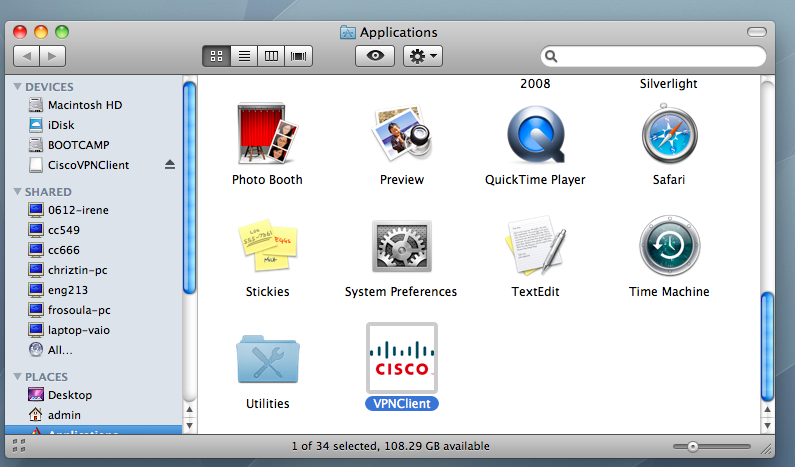The height and width of the screenshot is (467, 795).
Task: Select the System Preferences gear icon
Action: (x=402, y=246)
